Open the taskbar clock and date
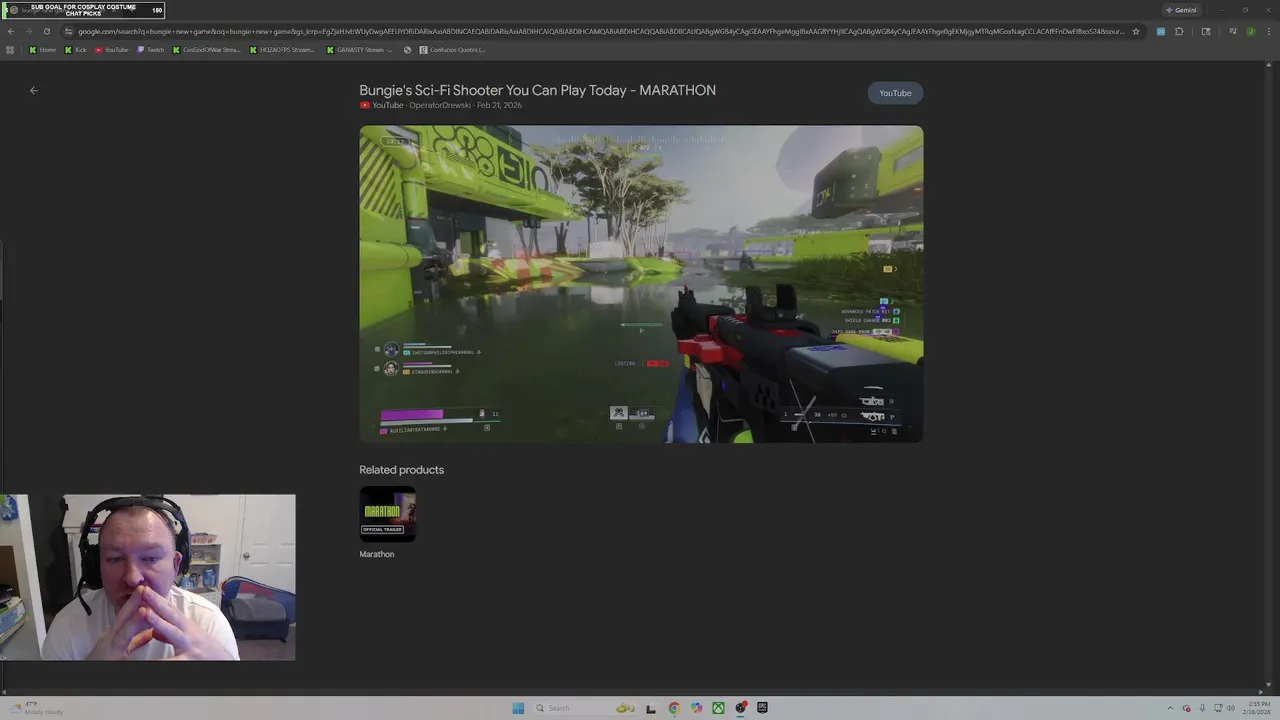This screenshot has height=720, width=1280. (x=1257, y=708)
